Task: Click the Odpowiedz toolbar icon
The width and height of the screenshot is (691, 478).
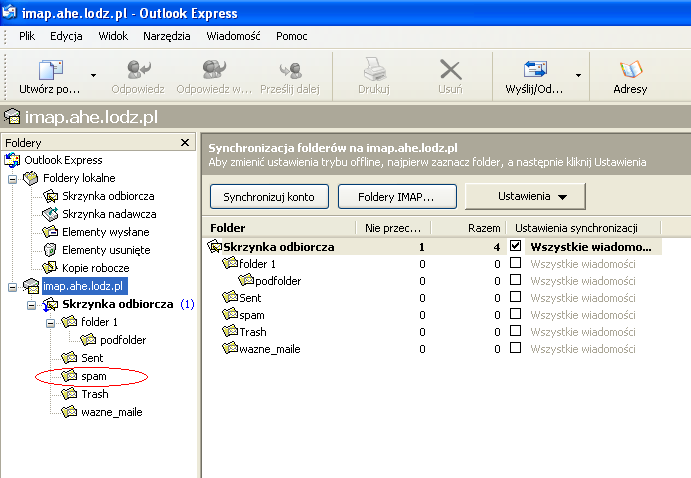Action: (138, 70)
